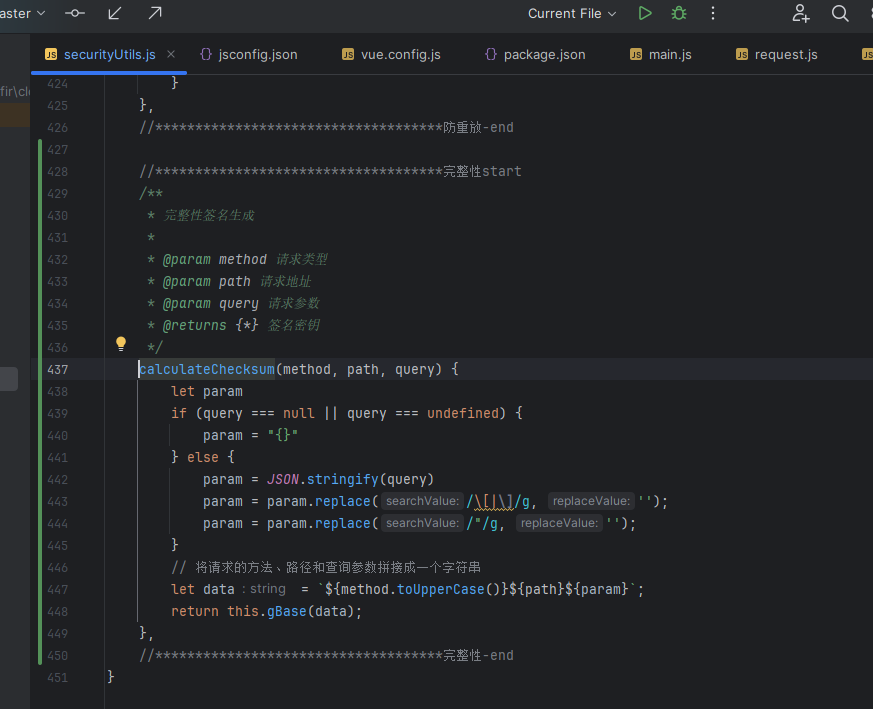Click the JS icon on vue.config.js tab
Image resolution: width=873 pixels, height=709 pixels.
point(348,55)
